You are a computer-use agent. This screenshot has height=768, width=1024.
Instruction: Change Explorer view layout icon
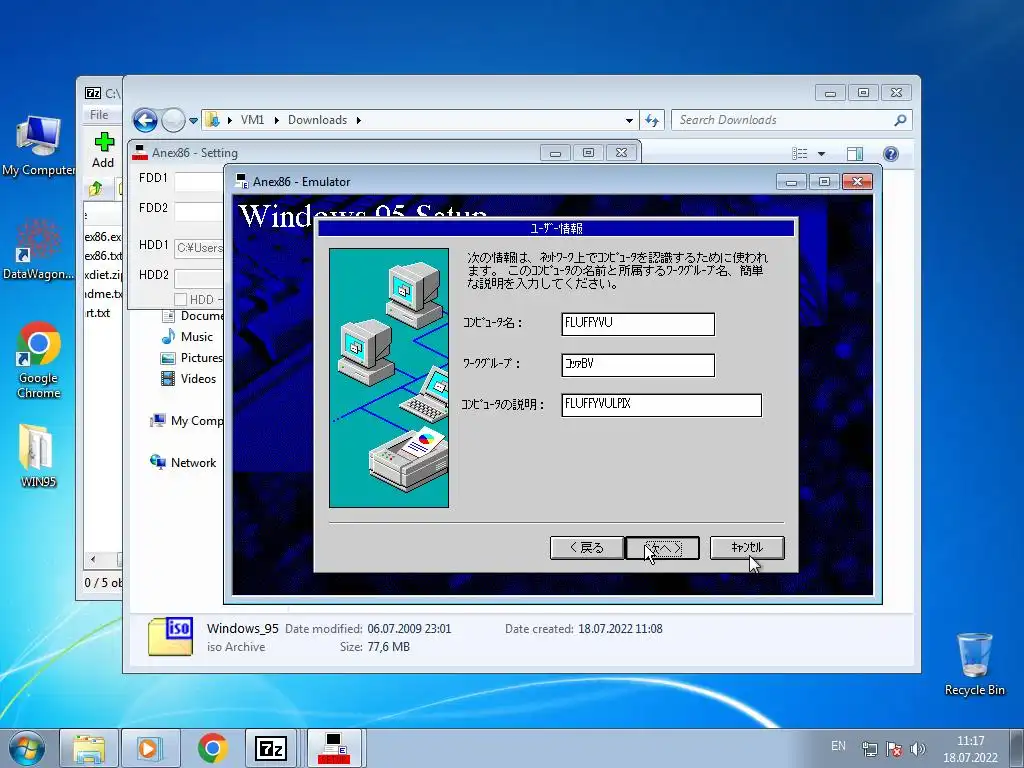(x=799, y=153)
